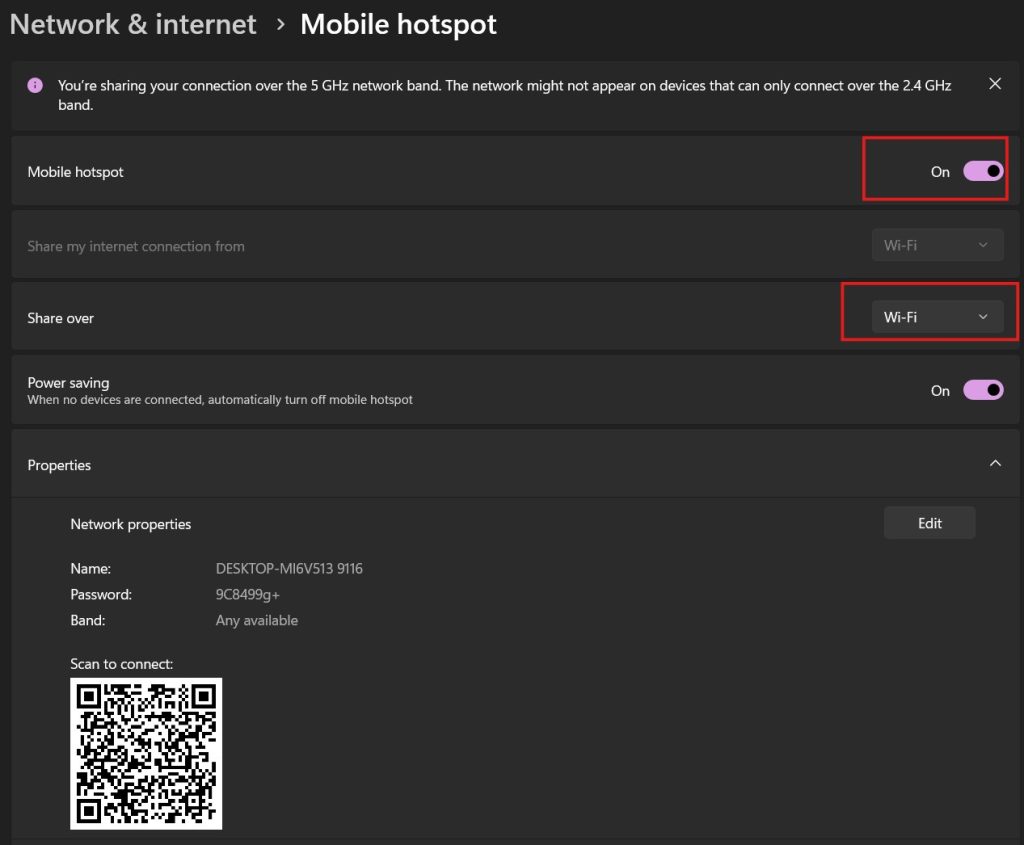Viewport: 1024px width, 845px height.
Task: Click the Power saving description text
Action: click(x=220, y=400)
